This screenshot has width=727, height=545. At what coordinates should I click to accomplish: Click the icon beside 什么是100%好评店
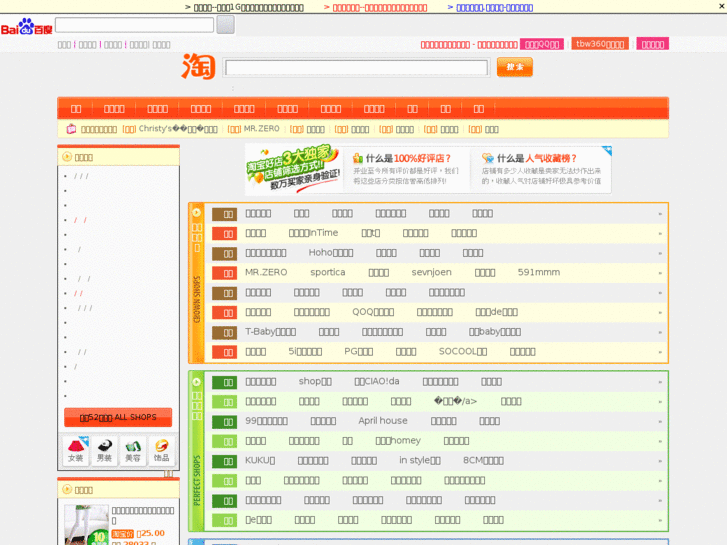[357, 158]
